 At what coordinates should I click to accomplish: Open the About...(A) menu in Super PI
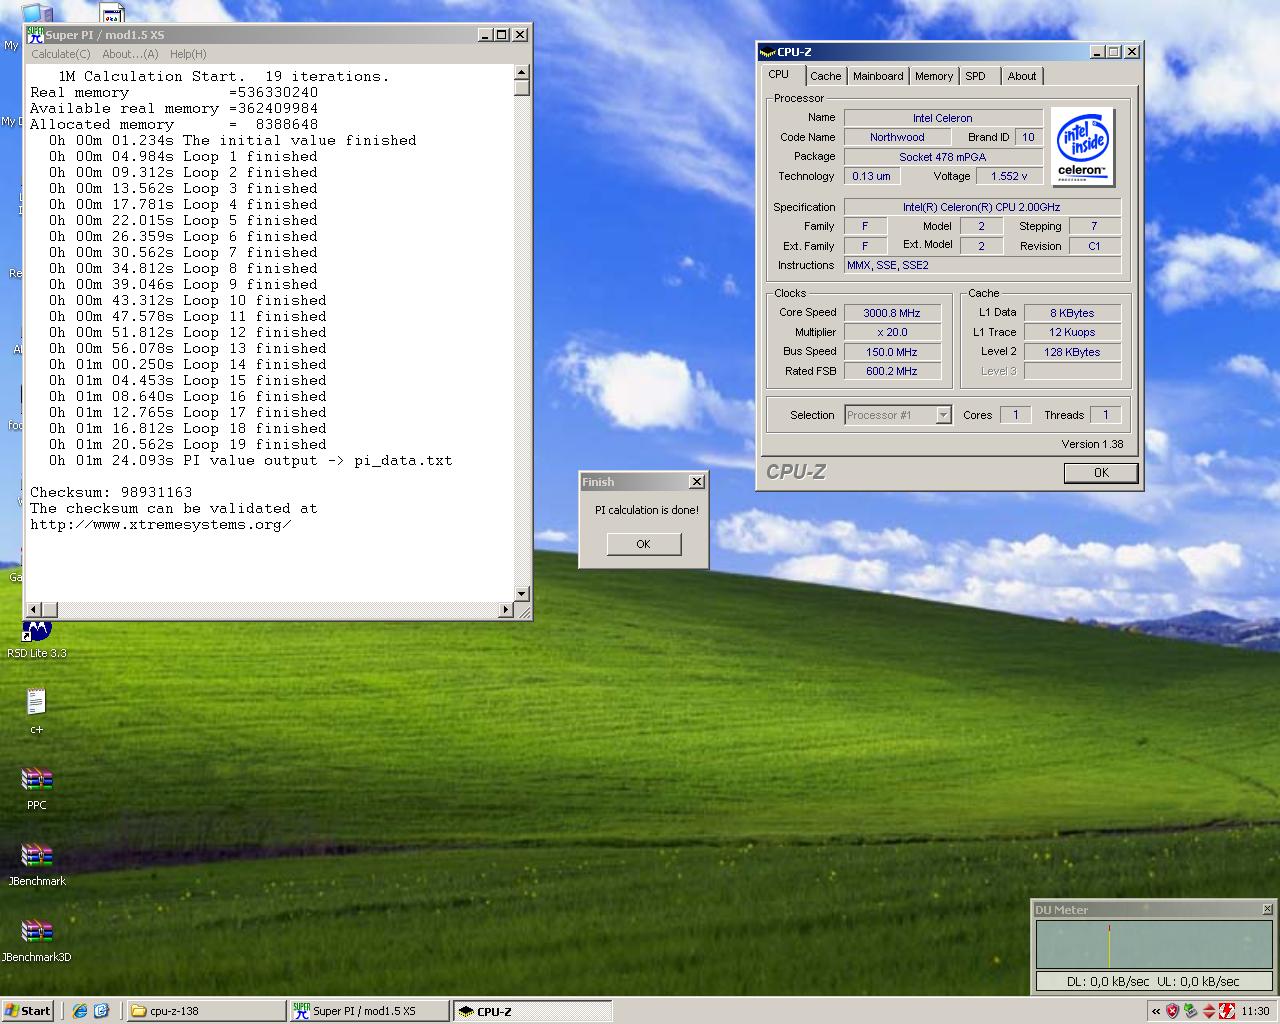(130, 54)
